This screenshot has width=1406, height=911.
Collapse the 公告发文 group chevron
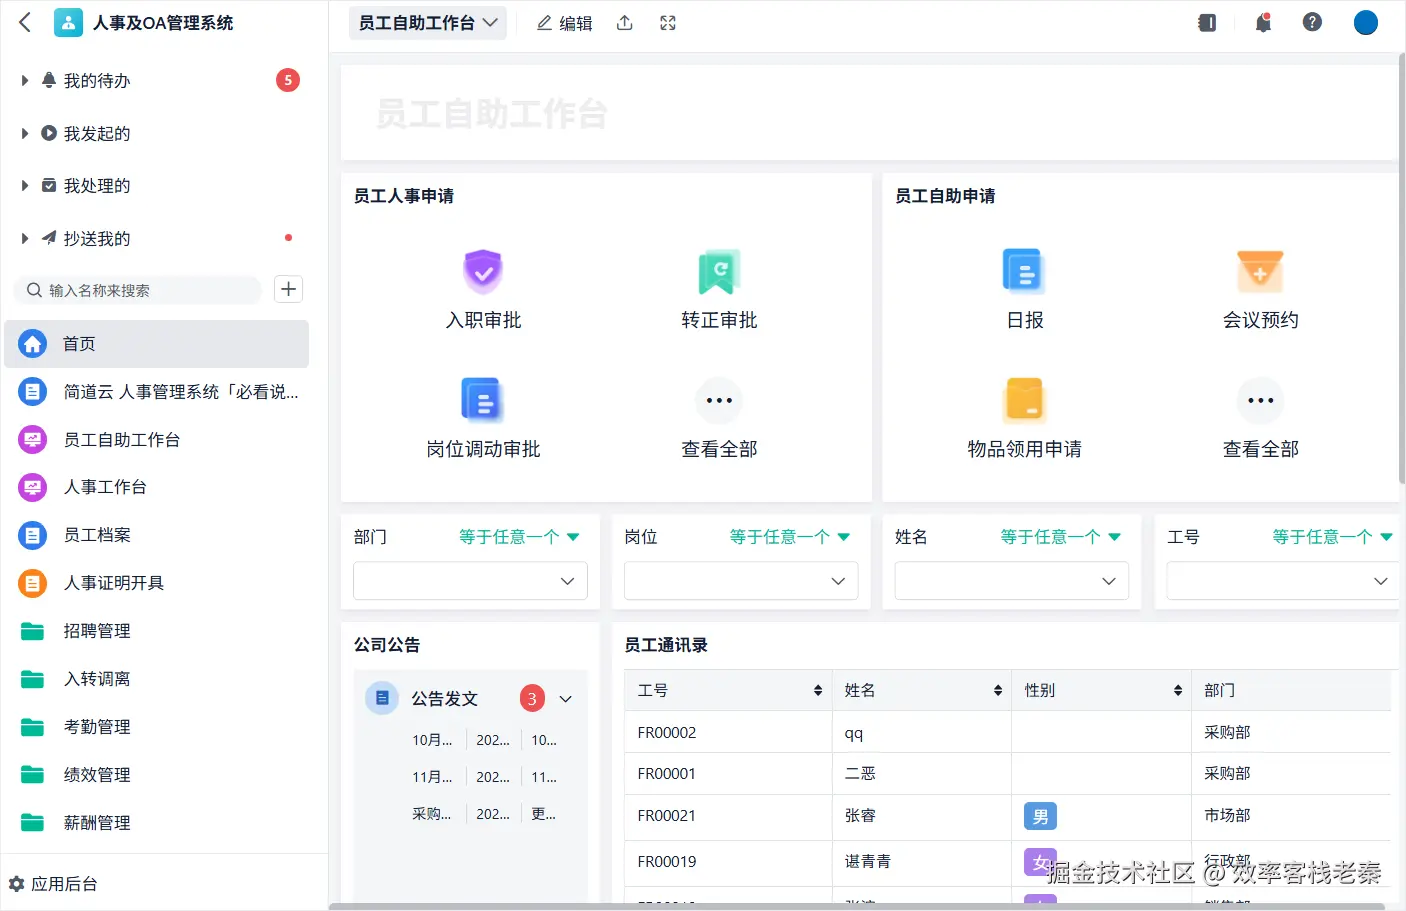click(566, 699)
